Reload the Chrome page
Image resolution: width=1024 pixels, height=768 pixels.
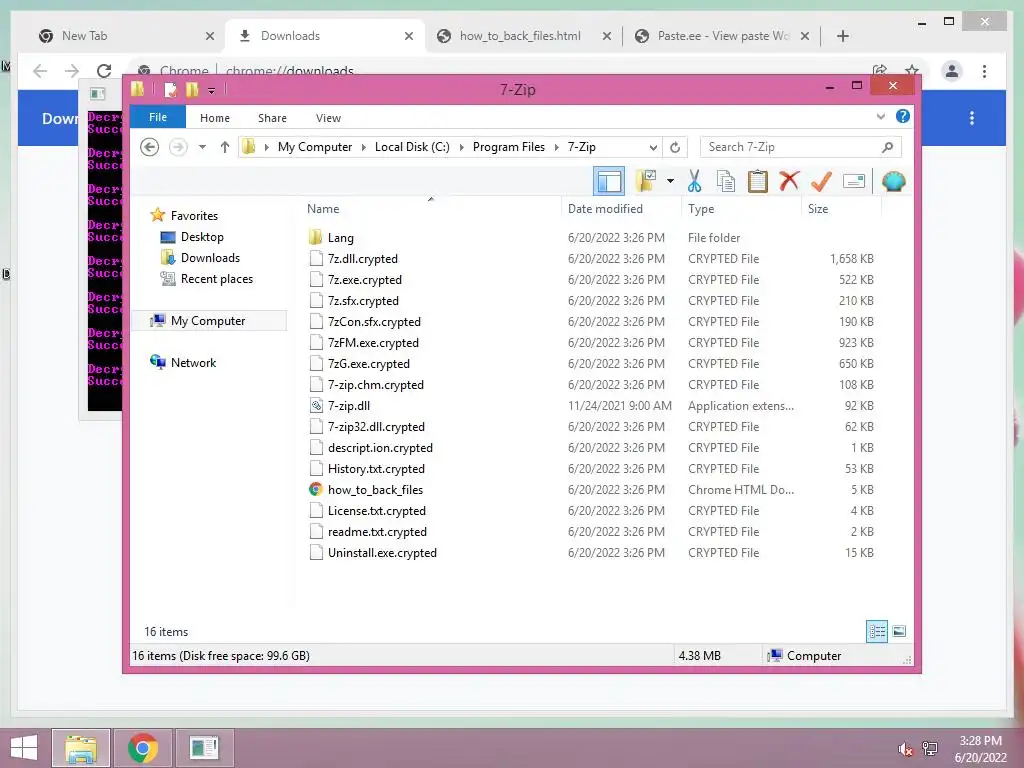coord(104,71)
